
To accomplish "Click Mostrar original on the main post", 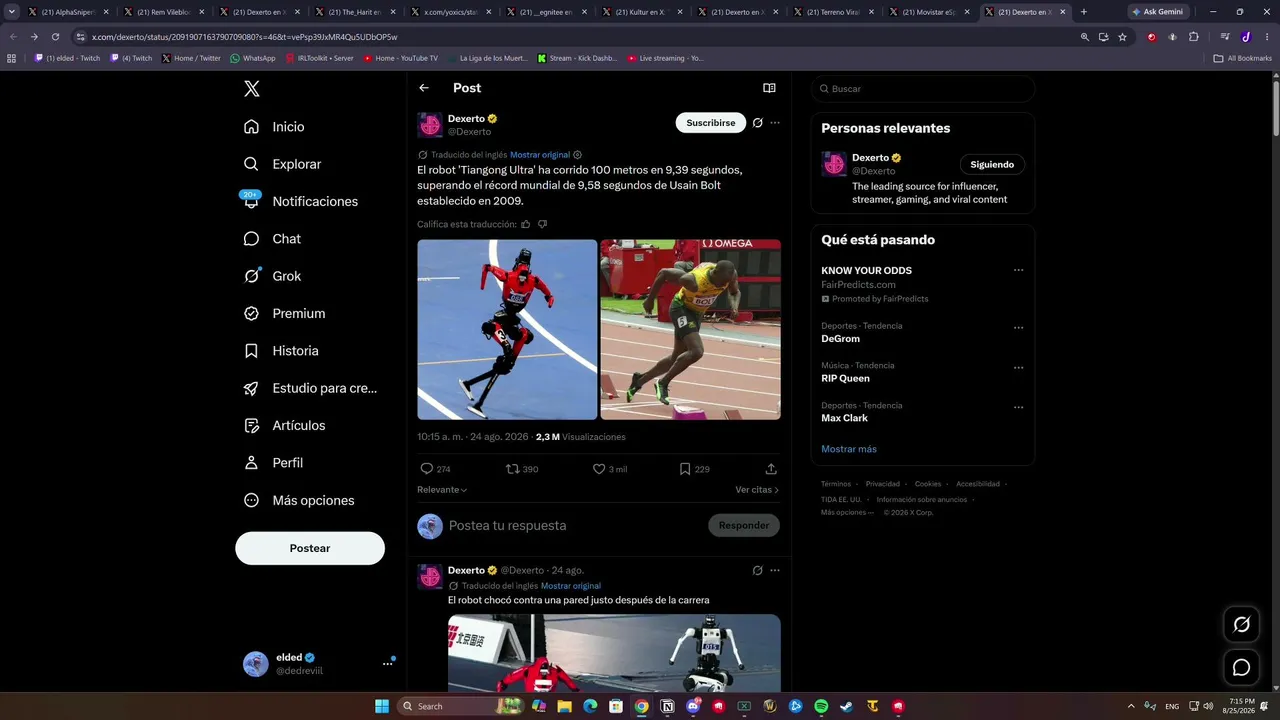I will 540,155.
